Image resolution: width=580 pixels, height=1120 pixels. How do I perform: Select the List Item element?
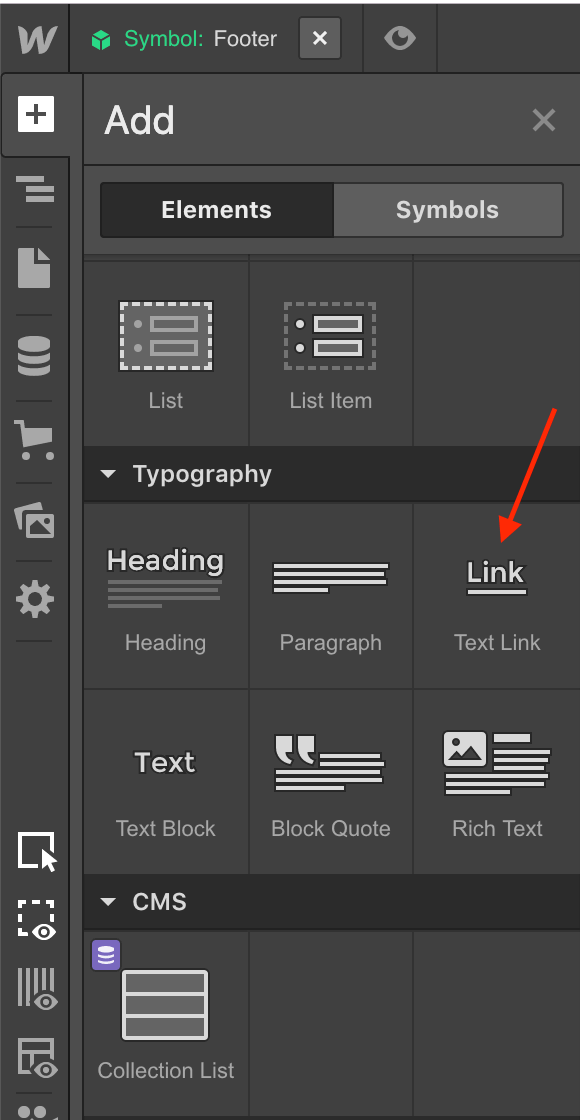pos(331,354)
